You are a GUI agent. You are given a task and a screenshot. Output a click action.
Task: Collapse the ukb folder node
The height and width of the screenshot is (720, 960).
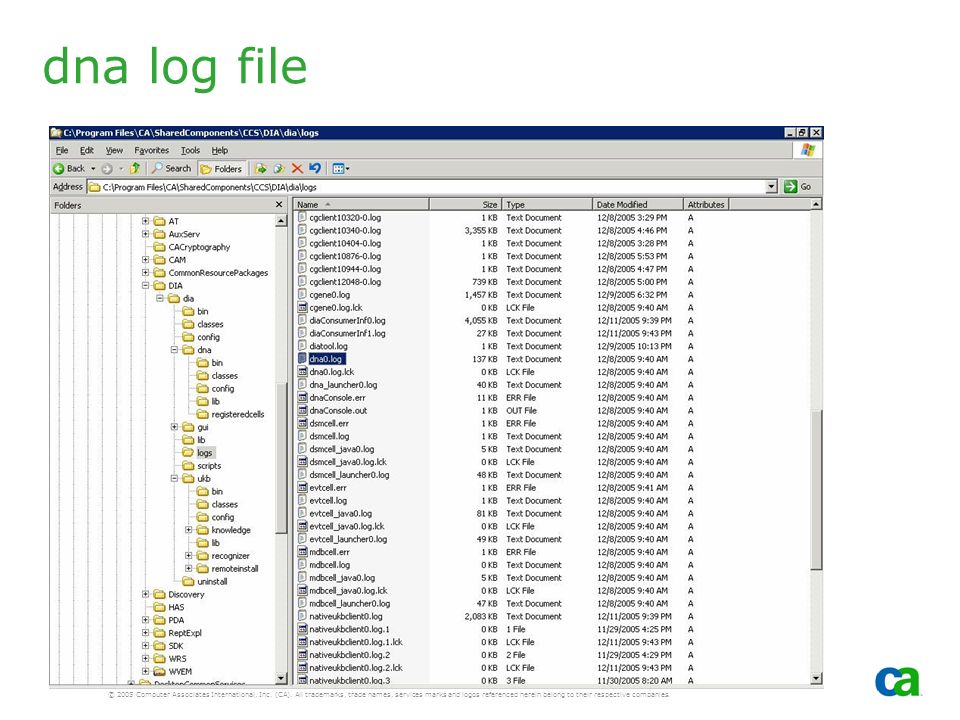[x=174, y=478]
